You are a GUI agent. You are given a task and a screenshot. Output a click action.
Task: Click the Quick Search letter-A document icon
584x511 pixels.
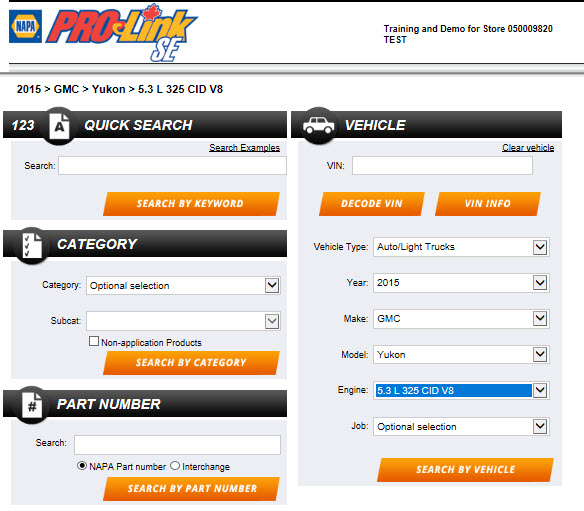59,126
